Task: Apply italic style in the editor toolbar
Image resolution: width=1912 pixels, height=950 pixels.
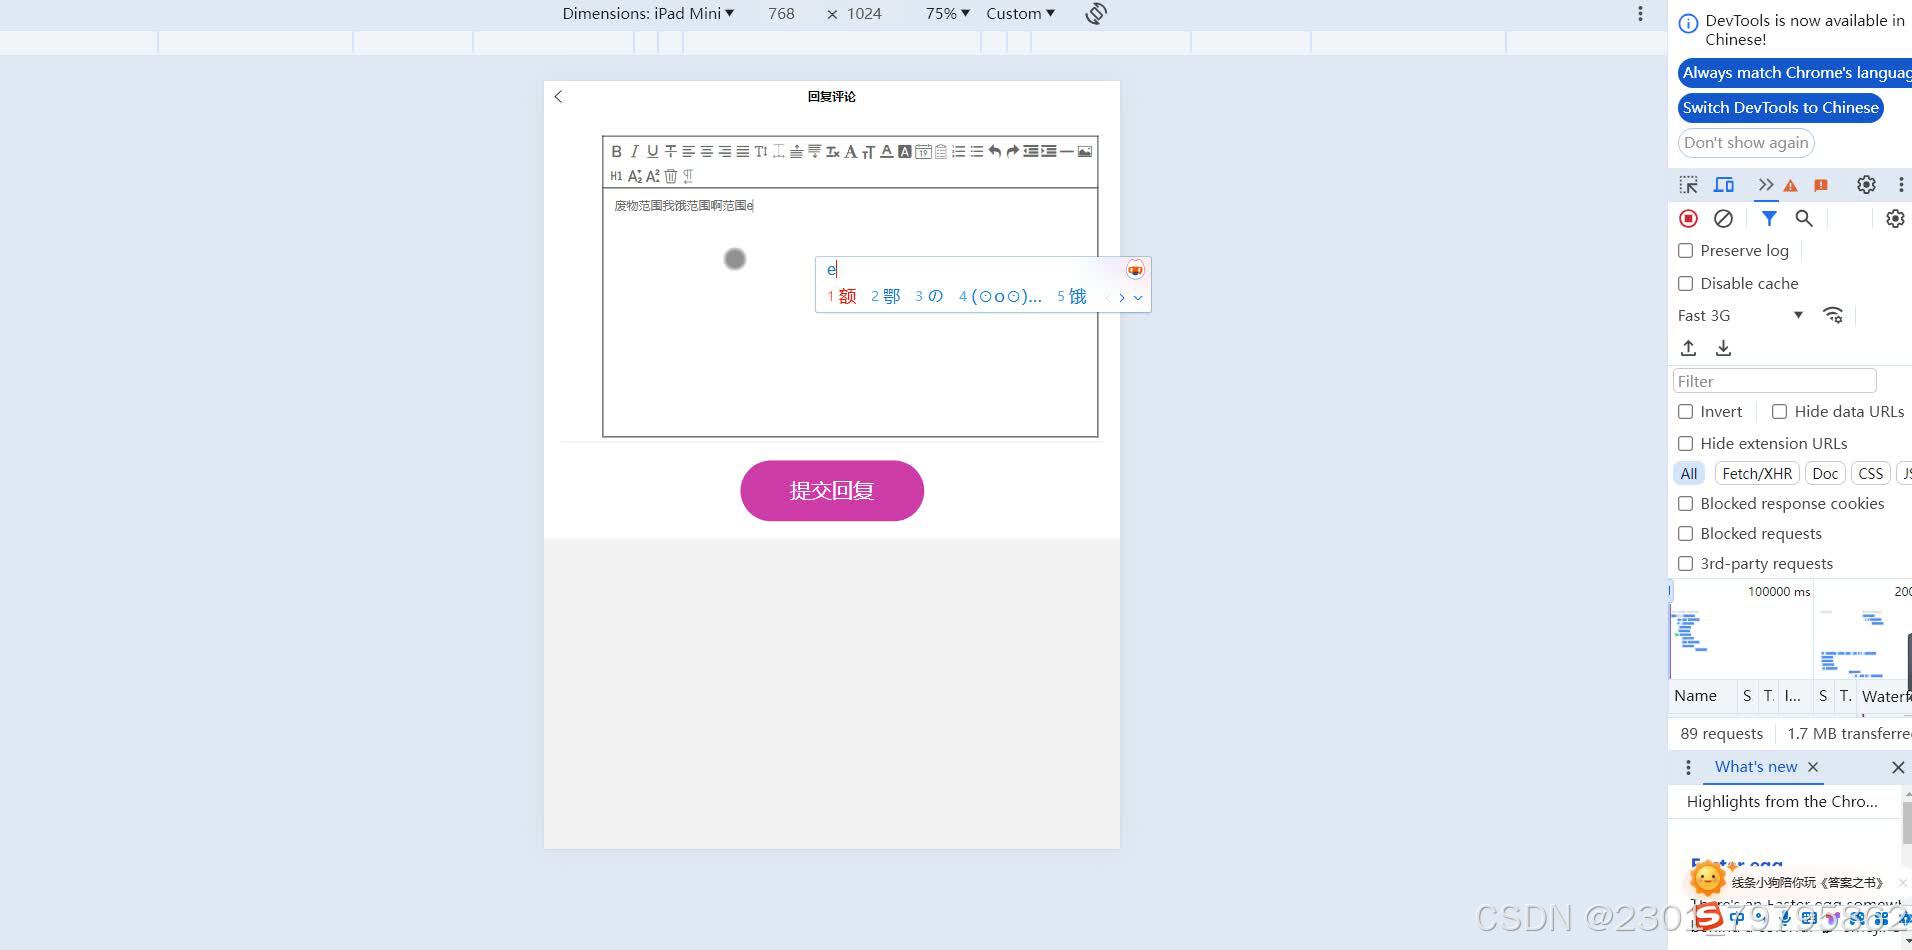Action: click(x=634, y=152)
